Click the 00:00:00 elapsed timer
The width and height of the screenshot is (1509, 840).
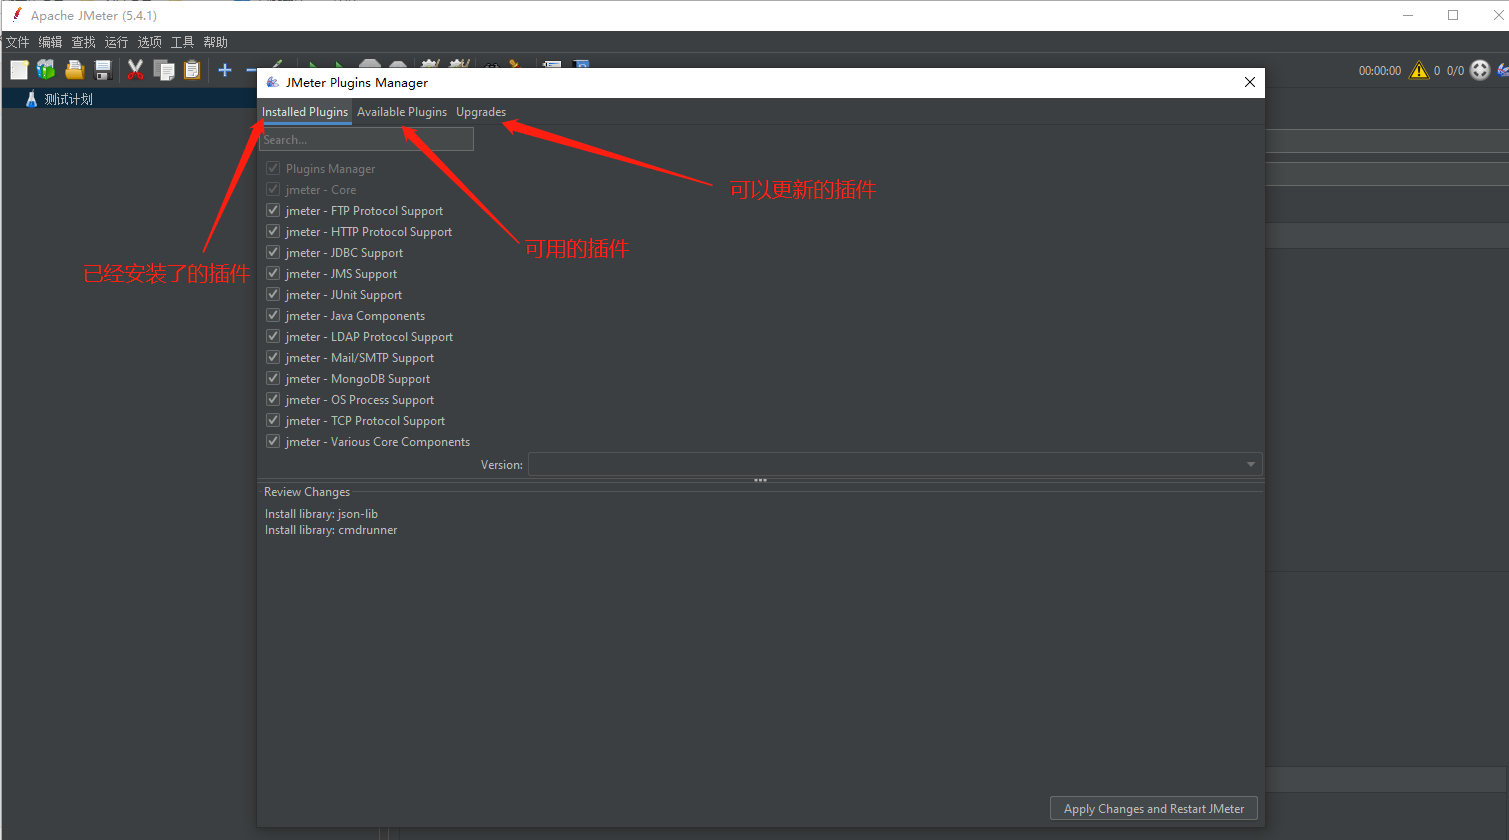(x=1380, y=71)
